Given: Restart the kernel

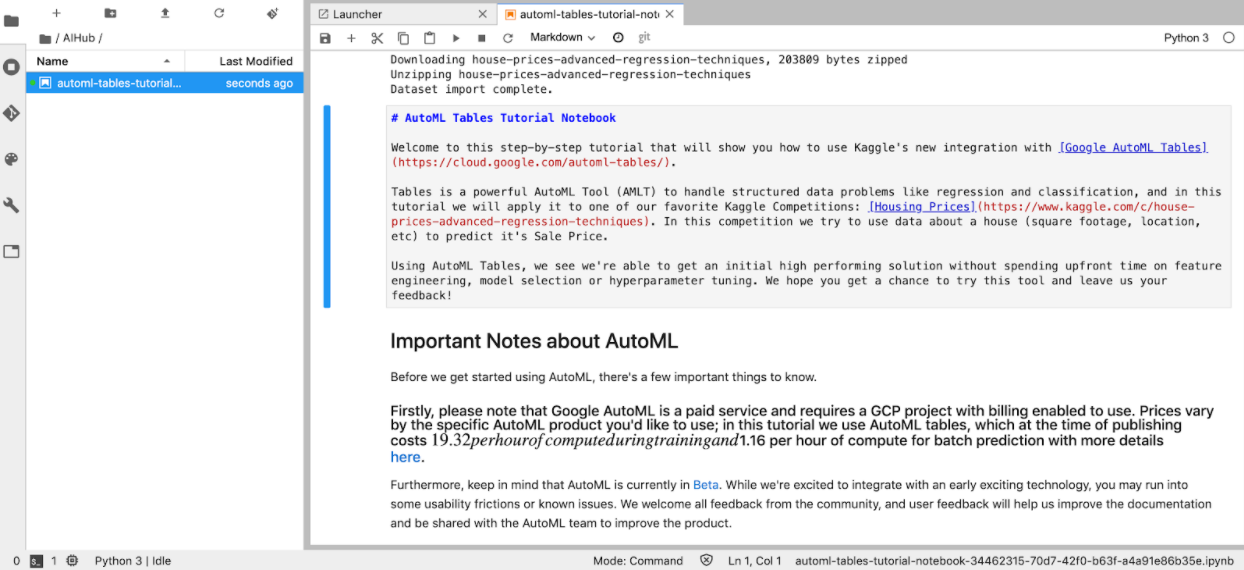Looking at the screenshot, I should pyautogui.click(x=508, y=38).
